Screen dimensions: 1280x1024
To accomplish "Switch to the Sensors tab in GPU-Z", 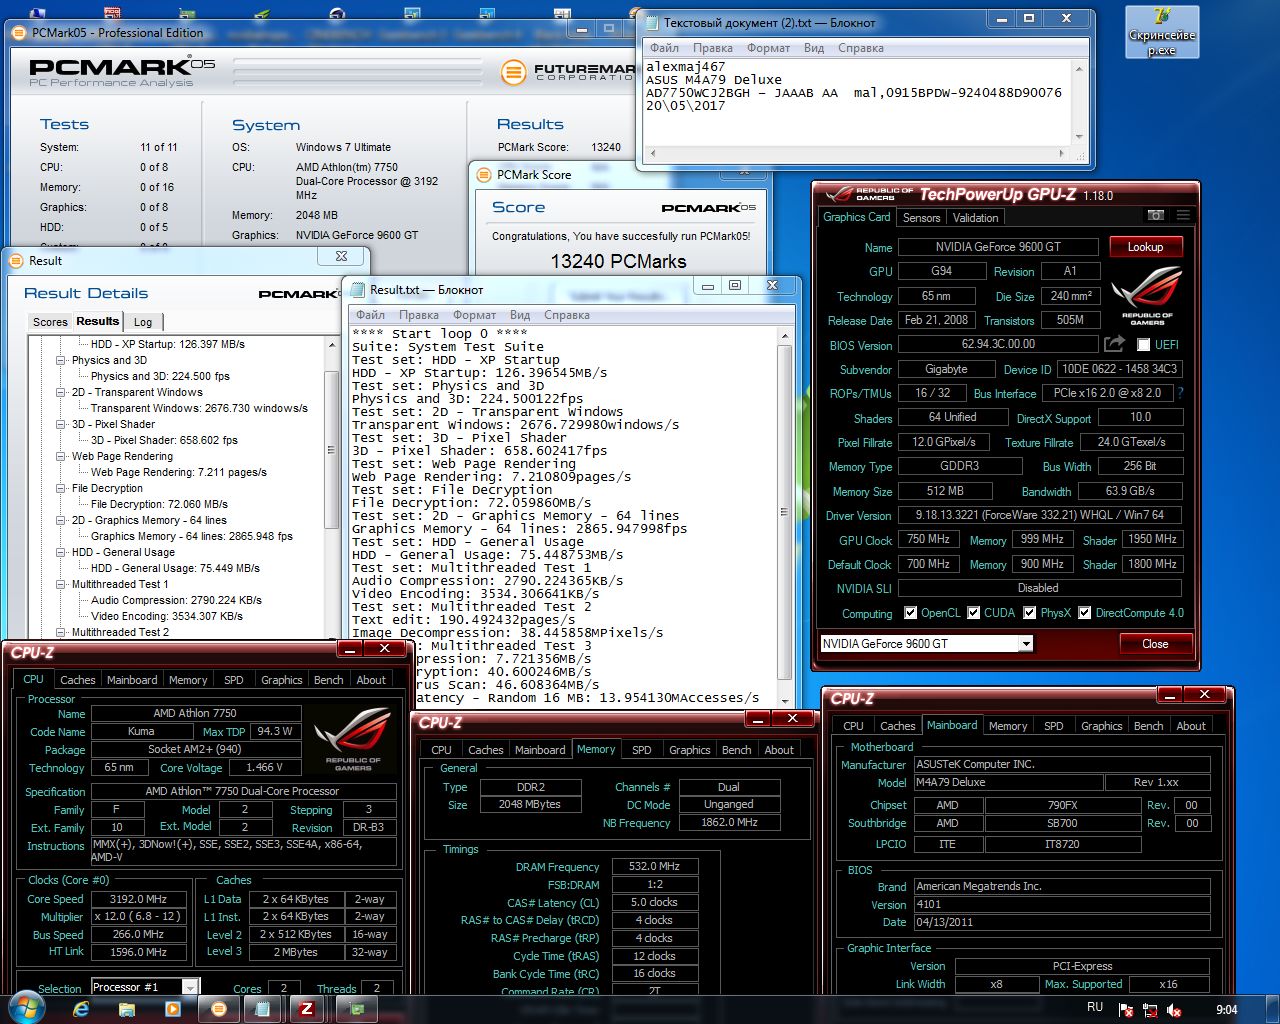I will click(921, 218).
